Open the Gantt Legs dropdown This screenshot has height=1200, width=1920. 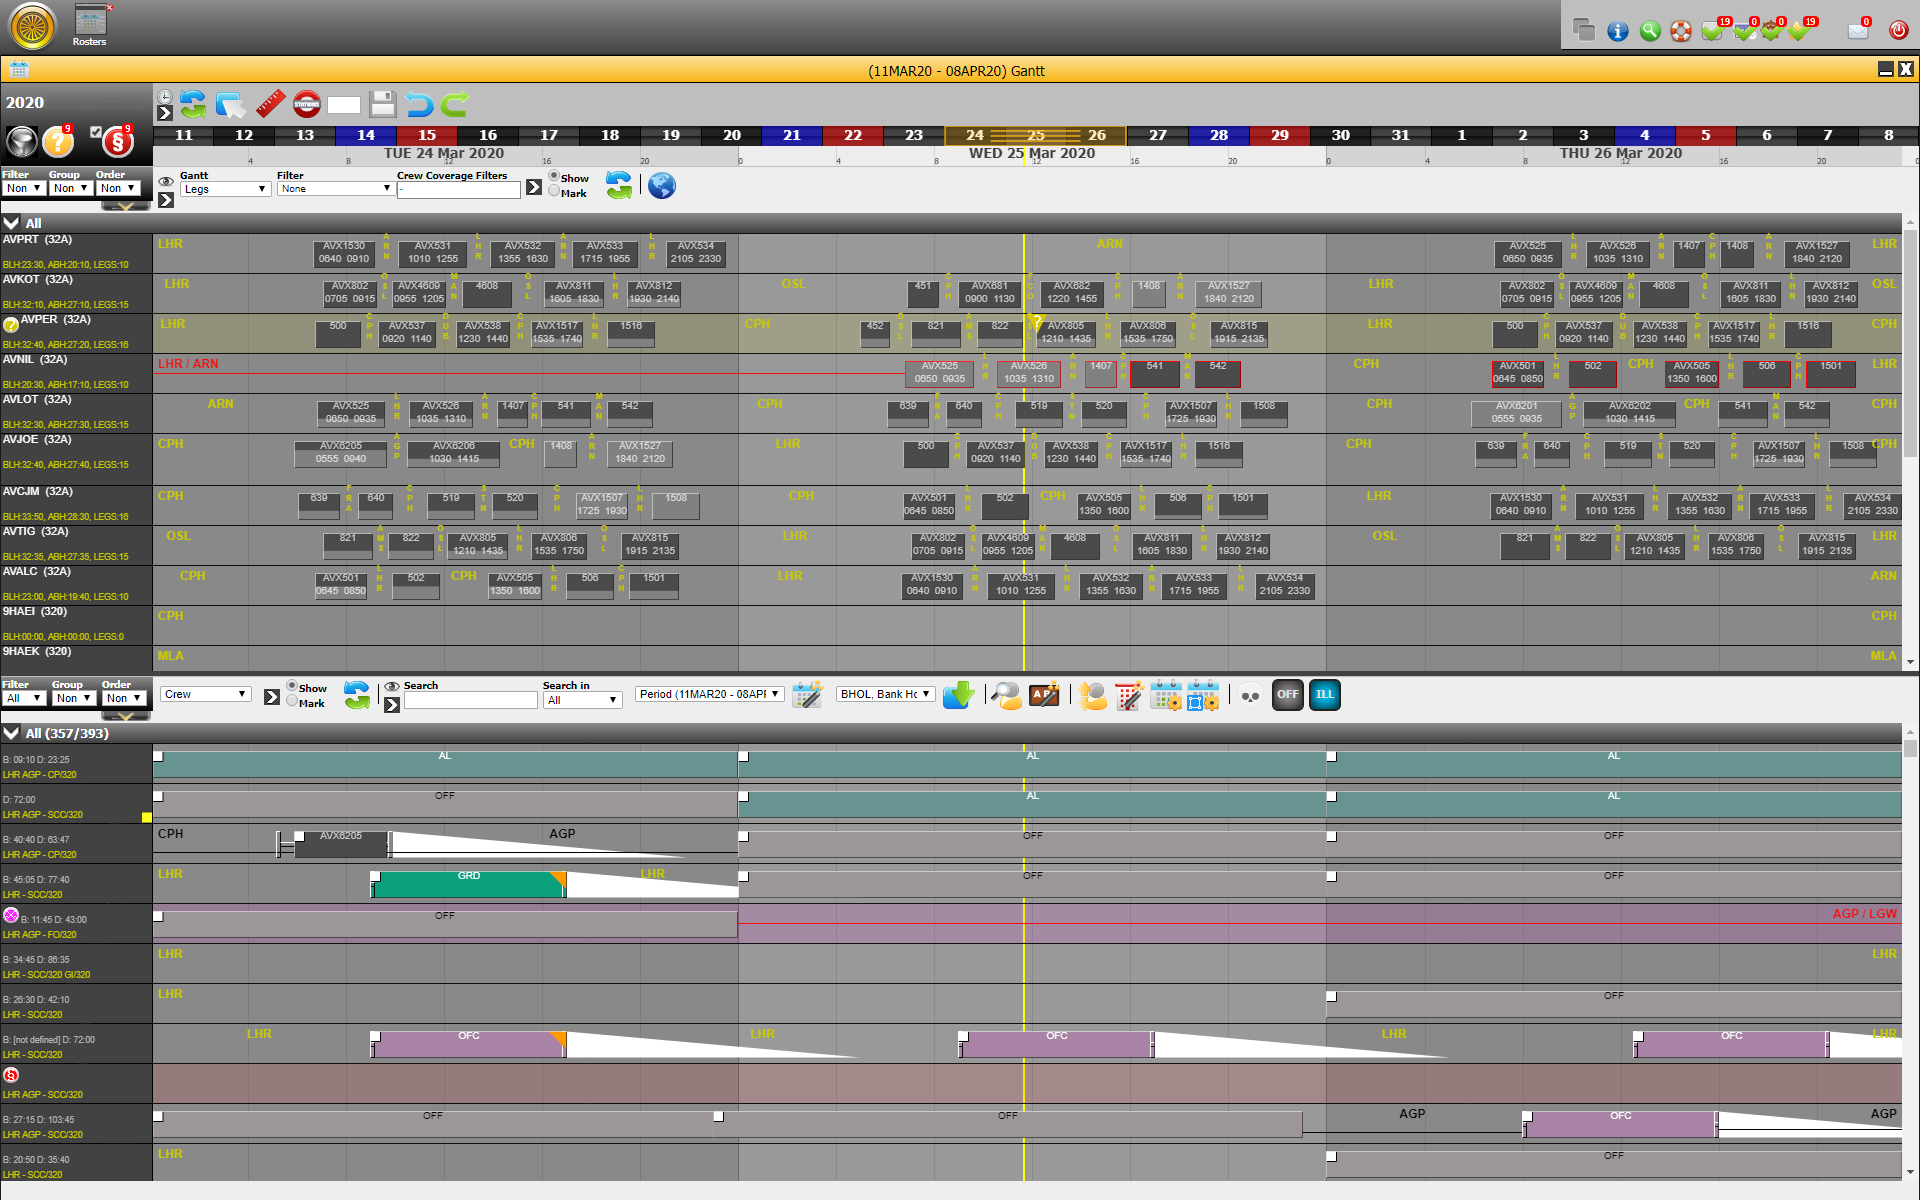coord(225,189)
